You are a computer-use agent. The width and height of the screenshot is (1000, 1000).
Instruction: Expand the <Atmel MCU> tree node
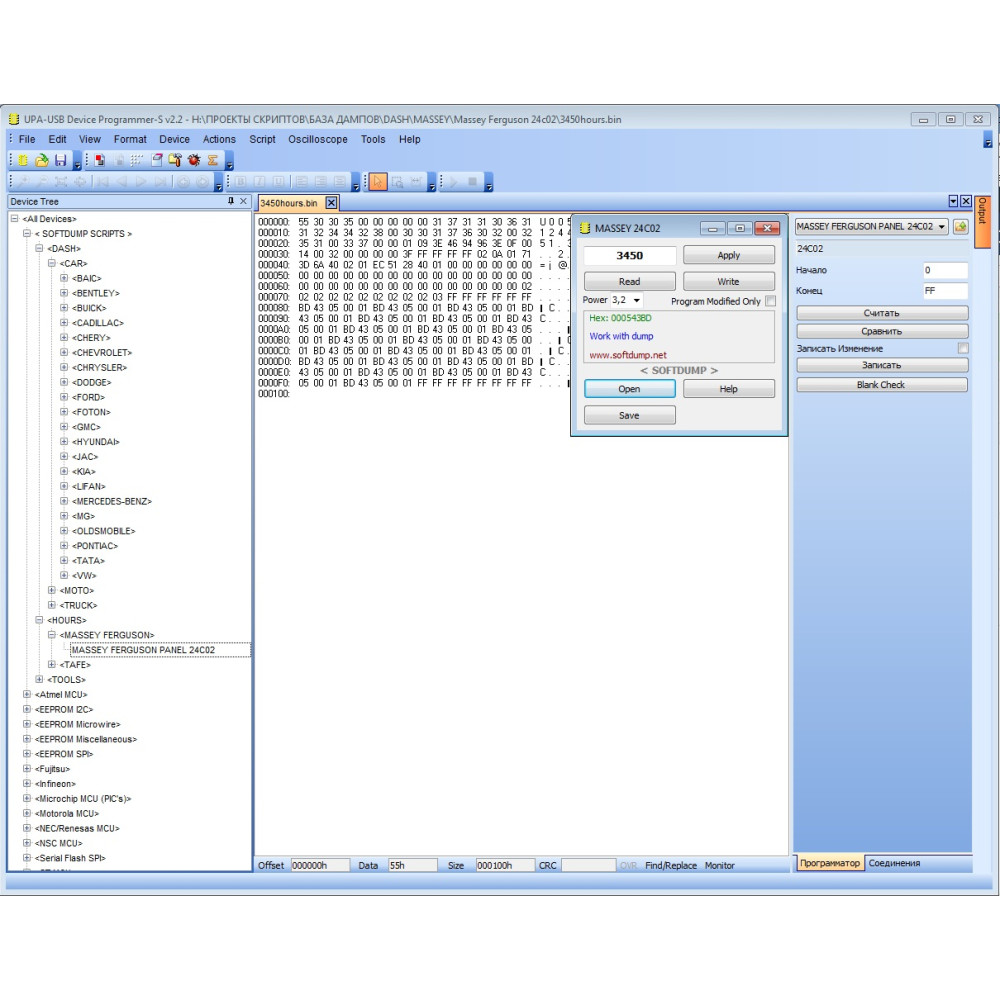27,694
